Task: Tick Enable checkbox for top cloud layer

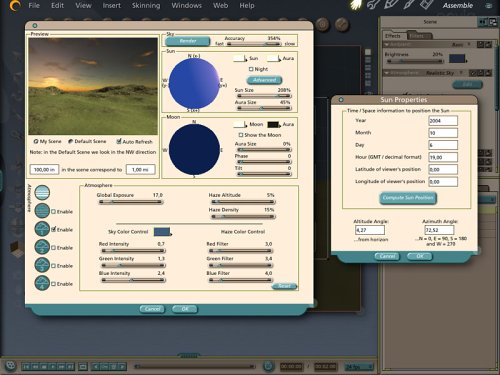Action: pyautogui.click(x=53, y=211)
